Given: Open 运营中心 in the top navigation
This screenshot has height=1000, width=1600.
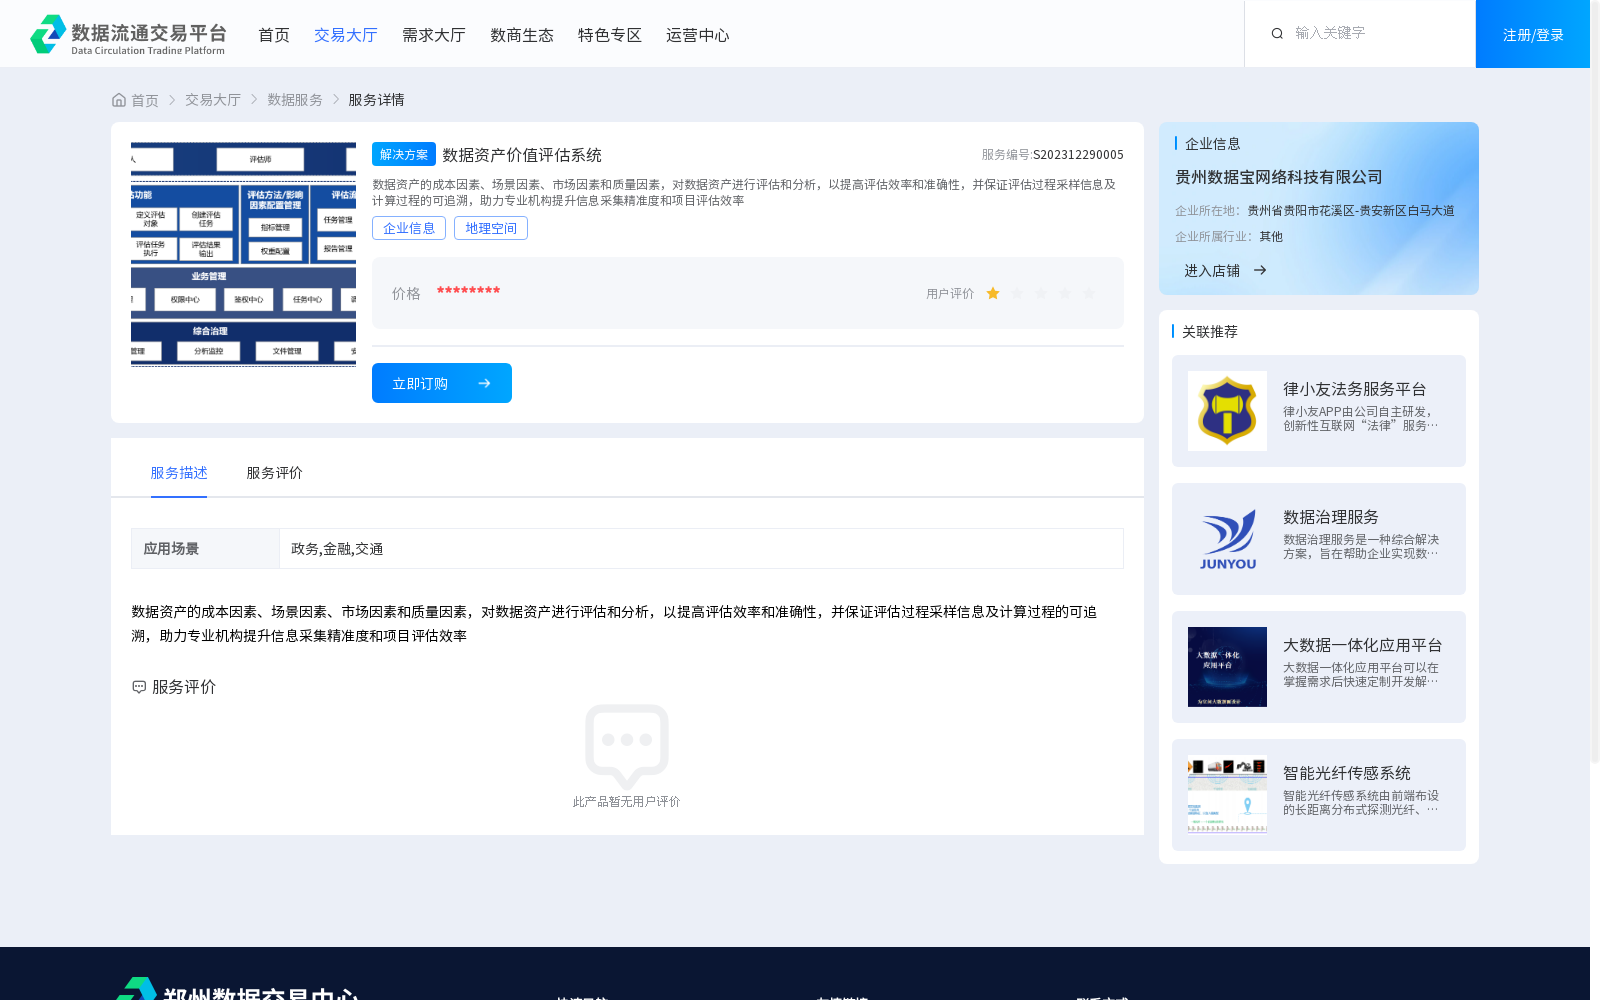Looking at the screenshot, I should (x=698, y=35).
